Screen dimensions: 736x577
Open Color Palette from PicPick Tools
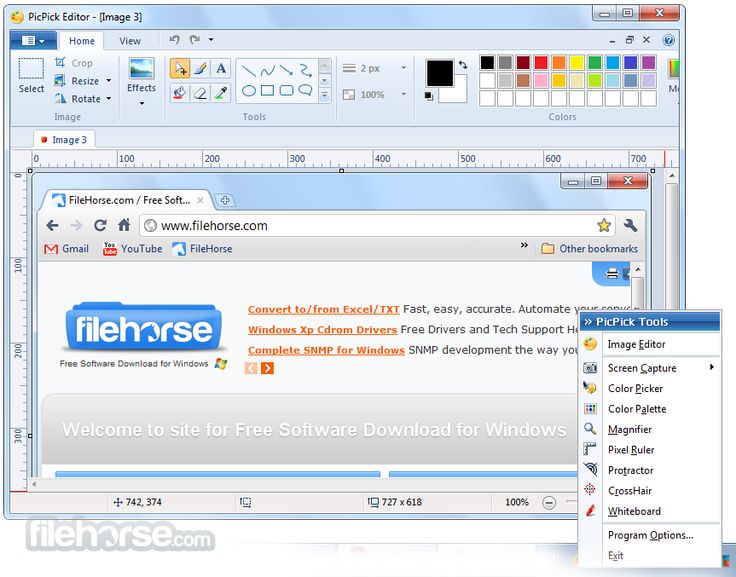(x=650, y=409)
